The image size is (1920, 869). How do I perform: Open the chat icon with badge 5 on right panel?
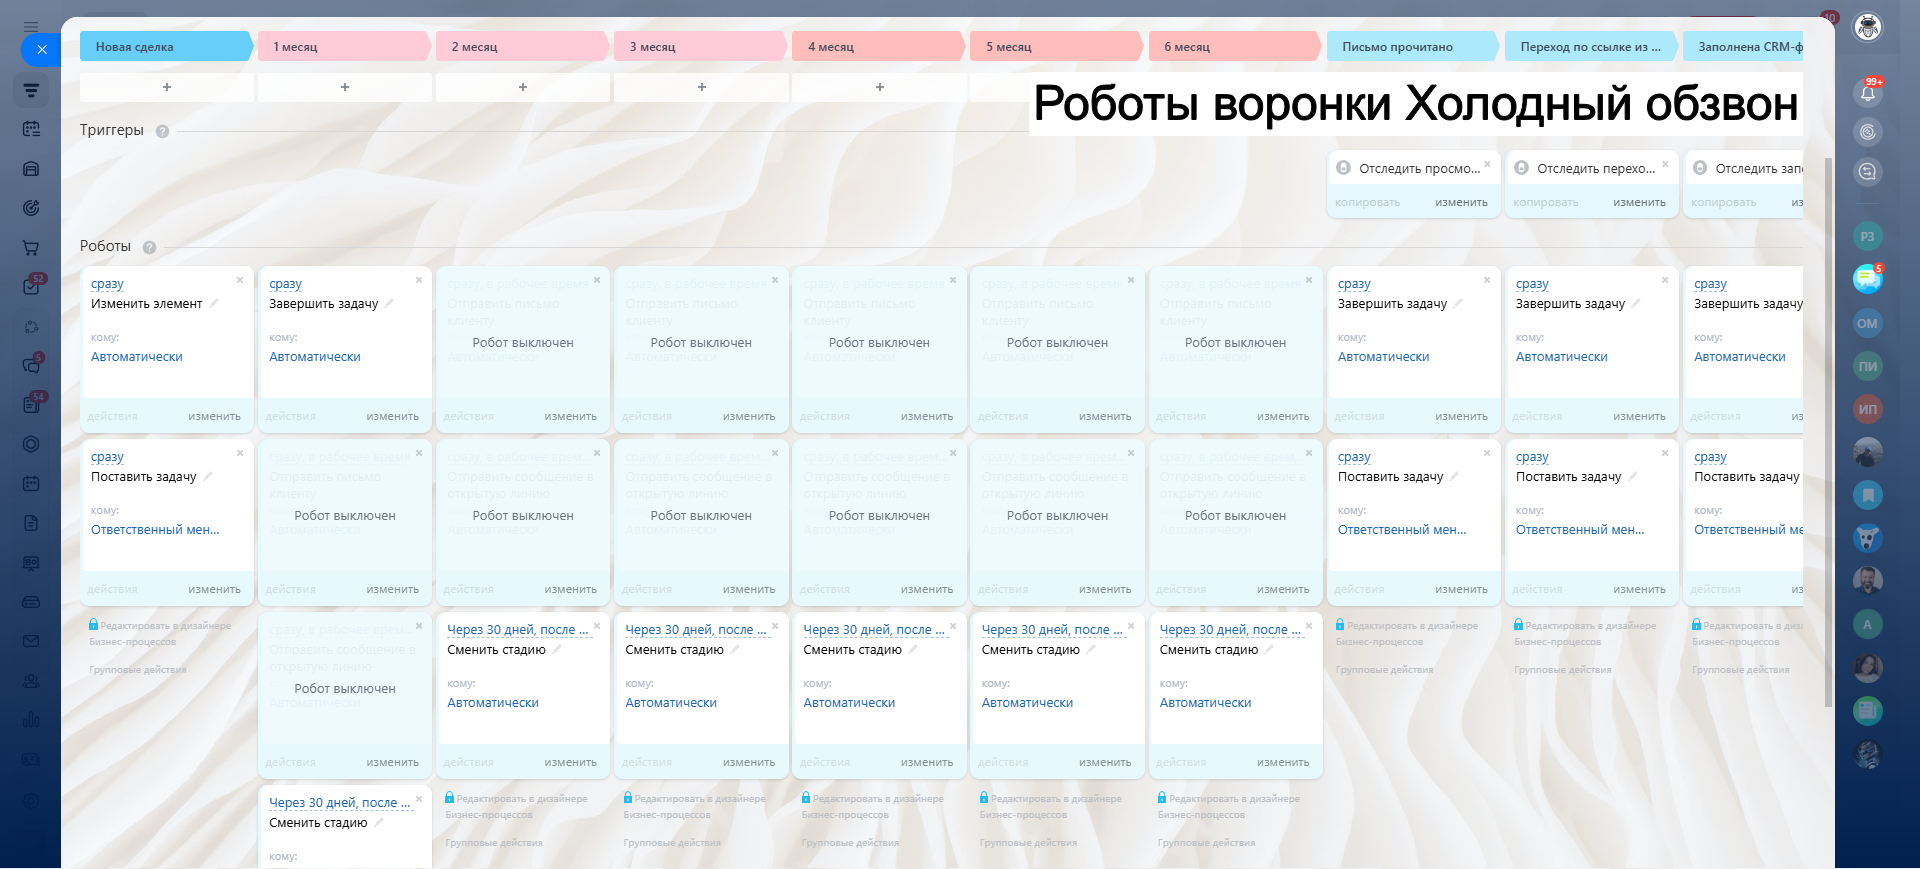(x=1867, y=279)
